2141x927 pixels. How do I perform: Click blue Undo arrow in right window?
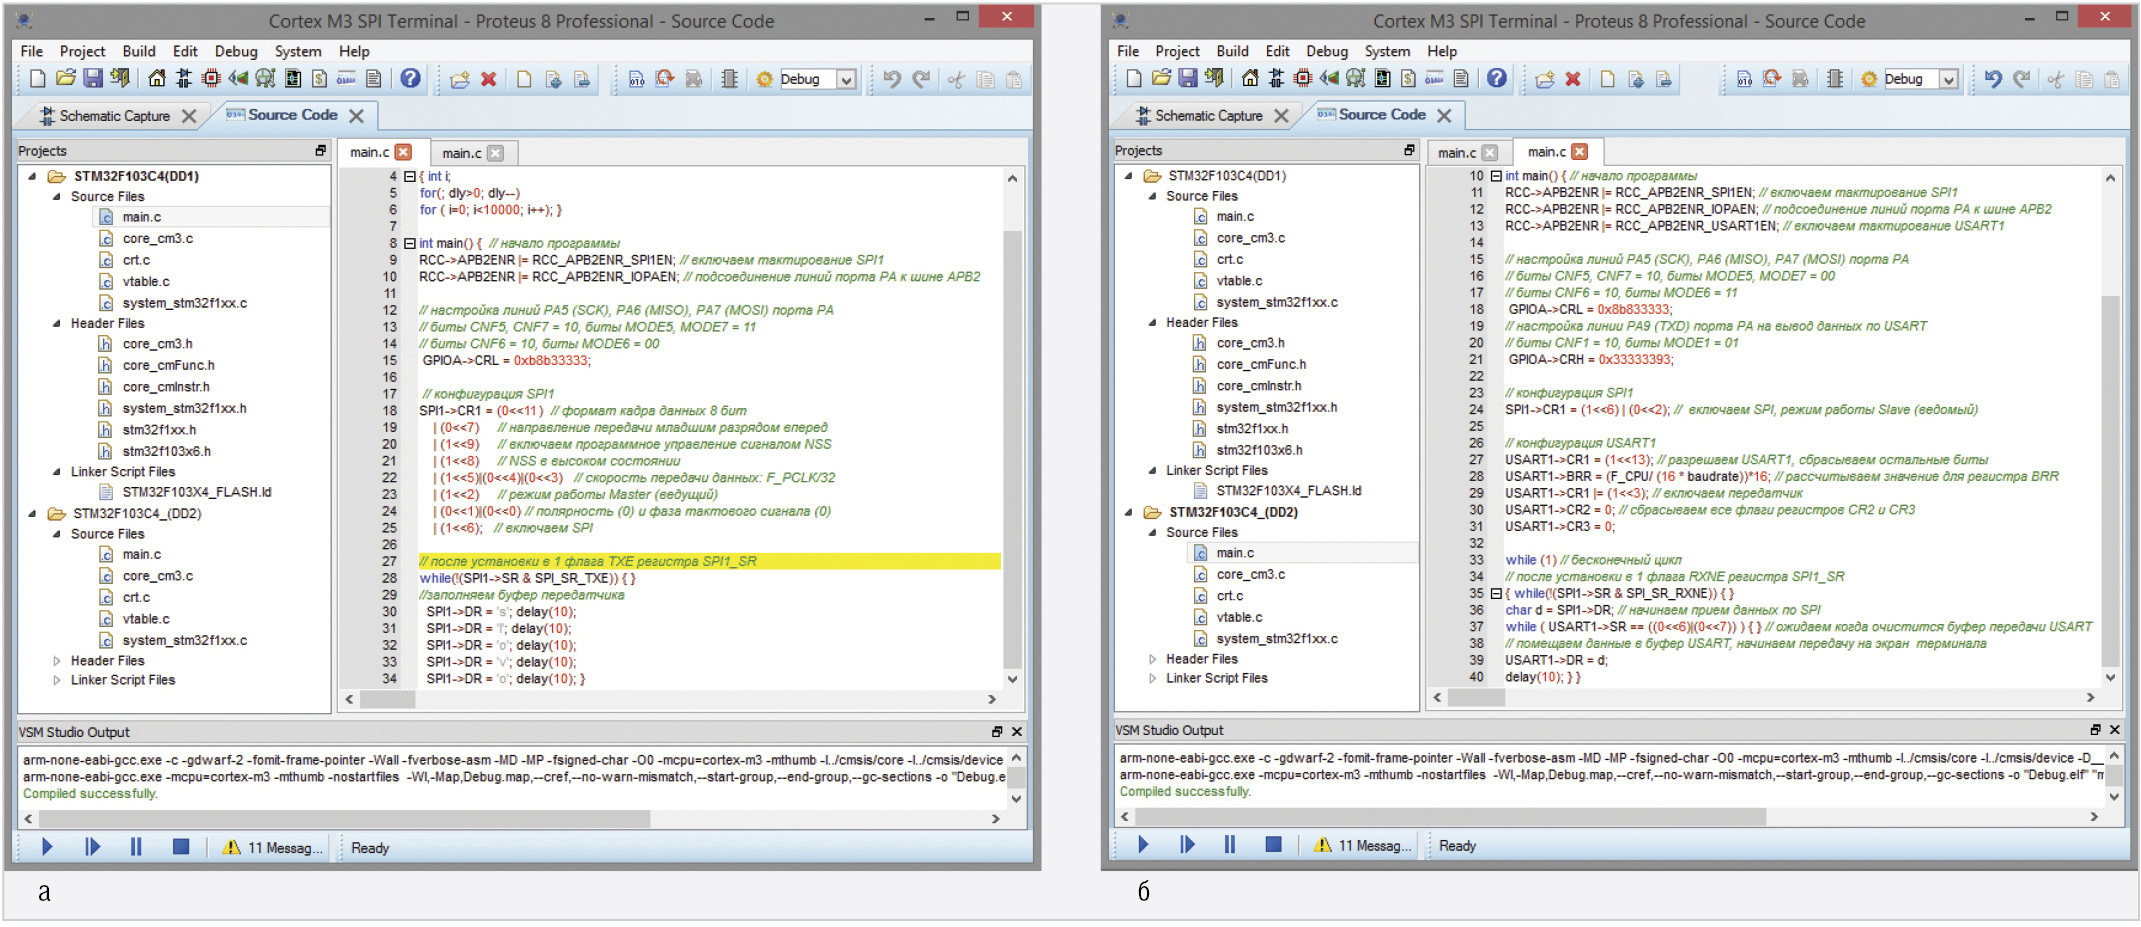1993,79
